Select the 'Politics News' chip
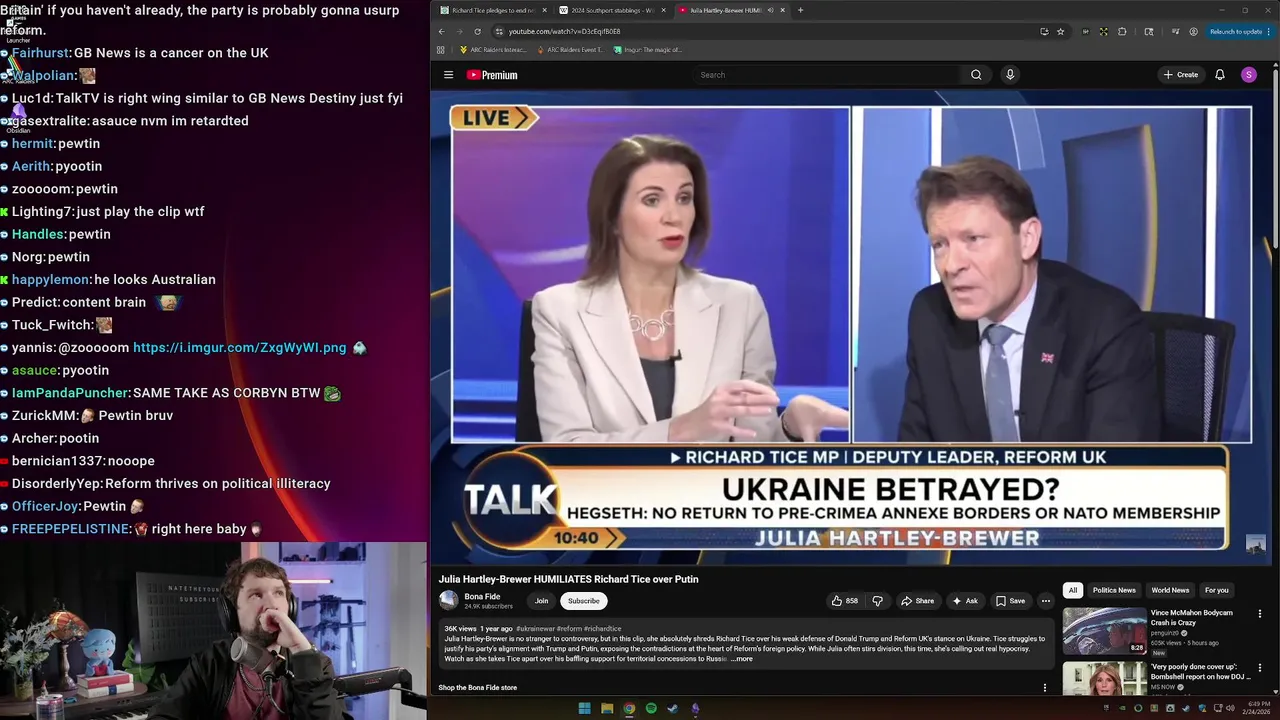 tap(1114, 590)
